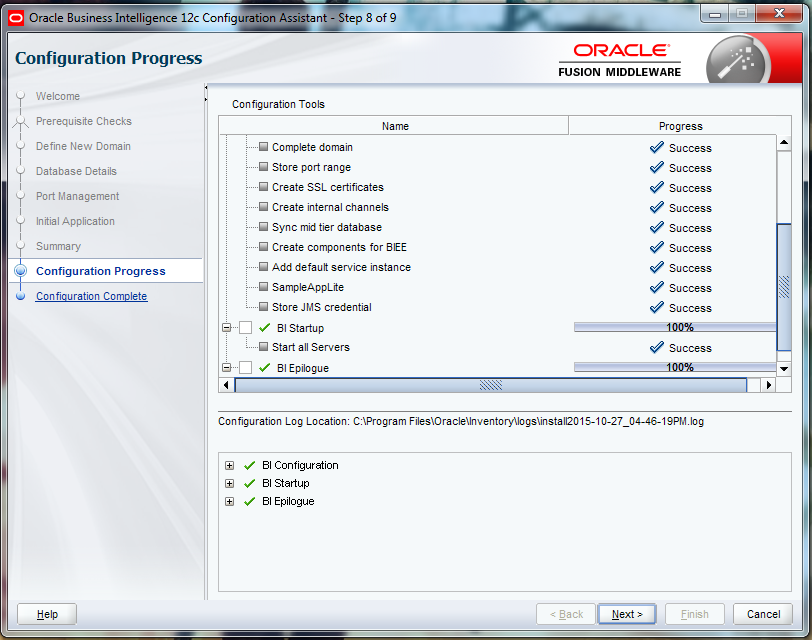Click the Success checkmark for Start all Servers

657,347
